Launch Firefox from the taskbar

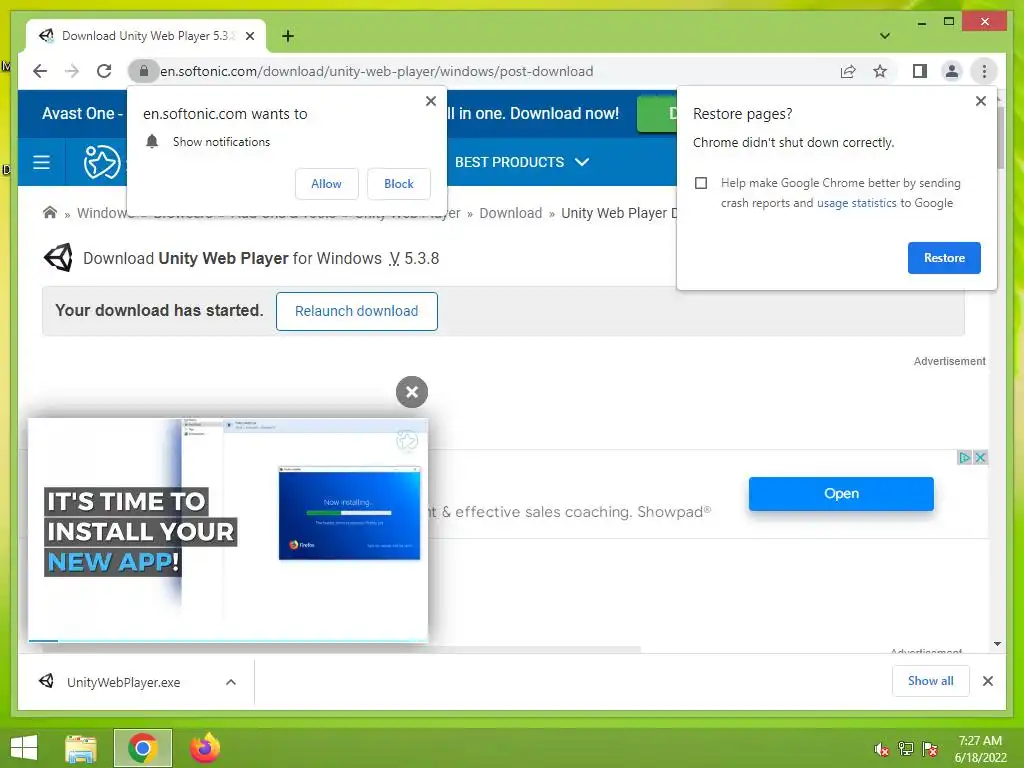coord(205,748)
